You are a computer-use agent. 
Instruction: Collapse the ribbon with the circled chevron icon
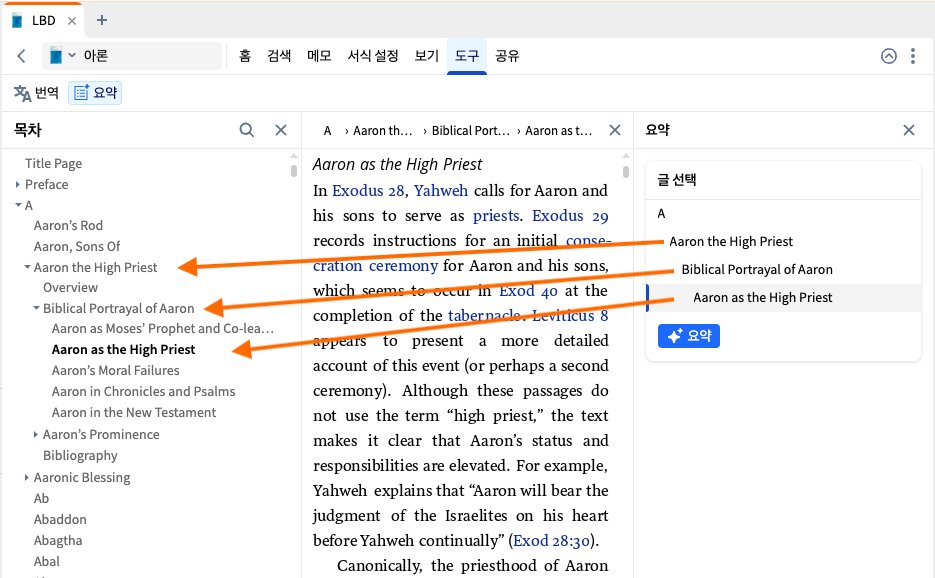888,56
